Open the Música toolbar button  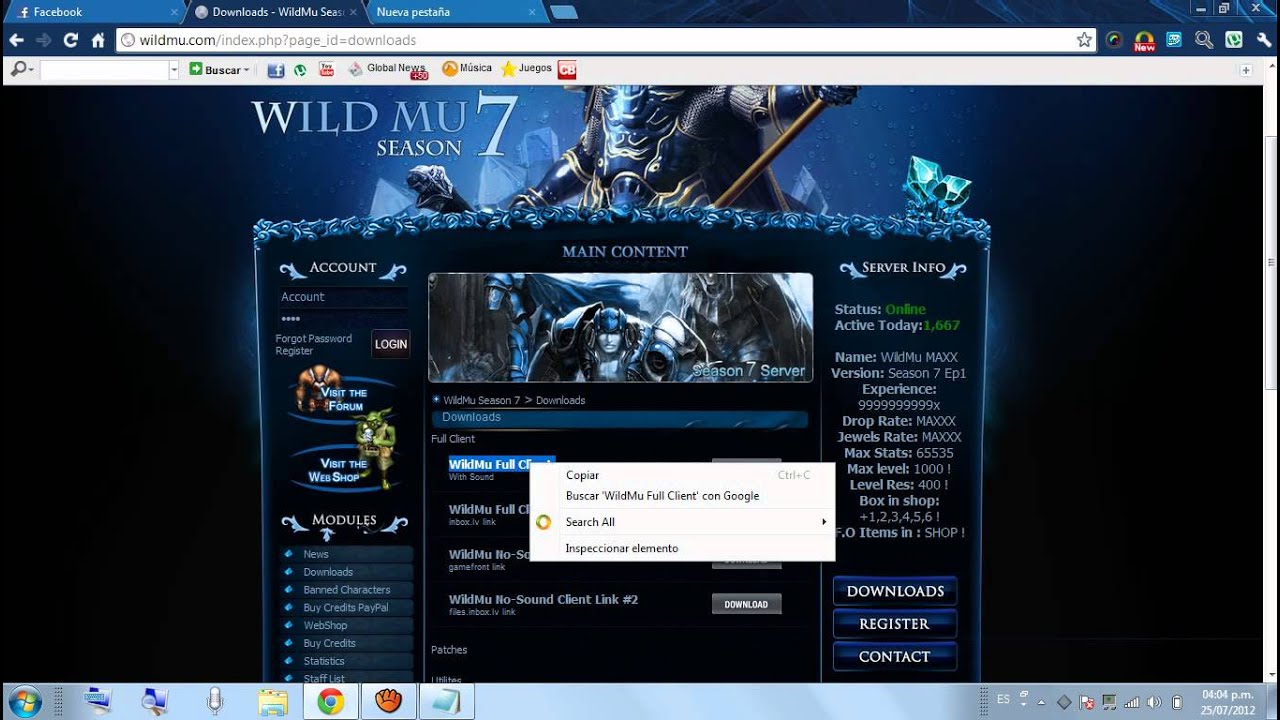pos(467,69)
